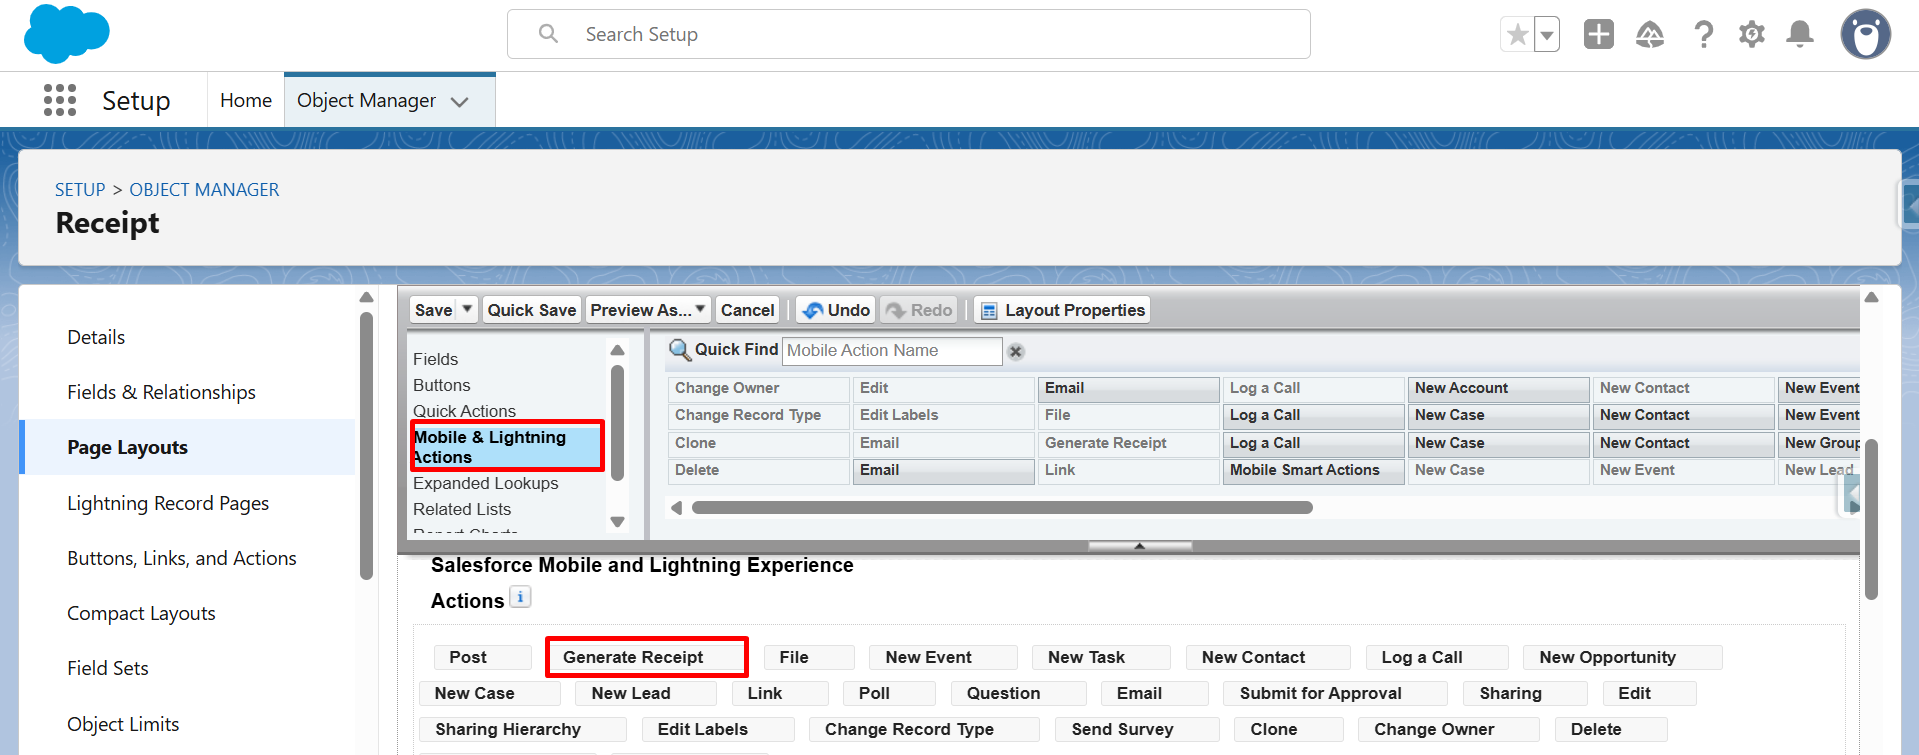Open the Trailhead guidance icon
1919x755 pixels.
(1649, 35)
